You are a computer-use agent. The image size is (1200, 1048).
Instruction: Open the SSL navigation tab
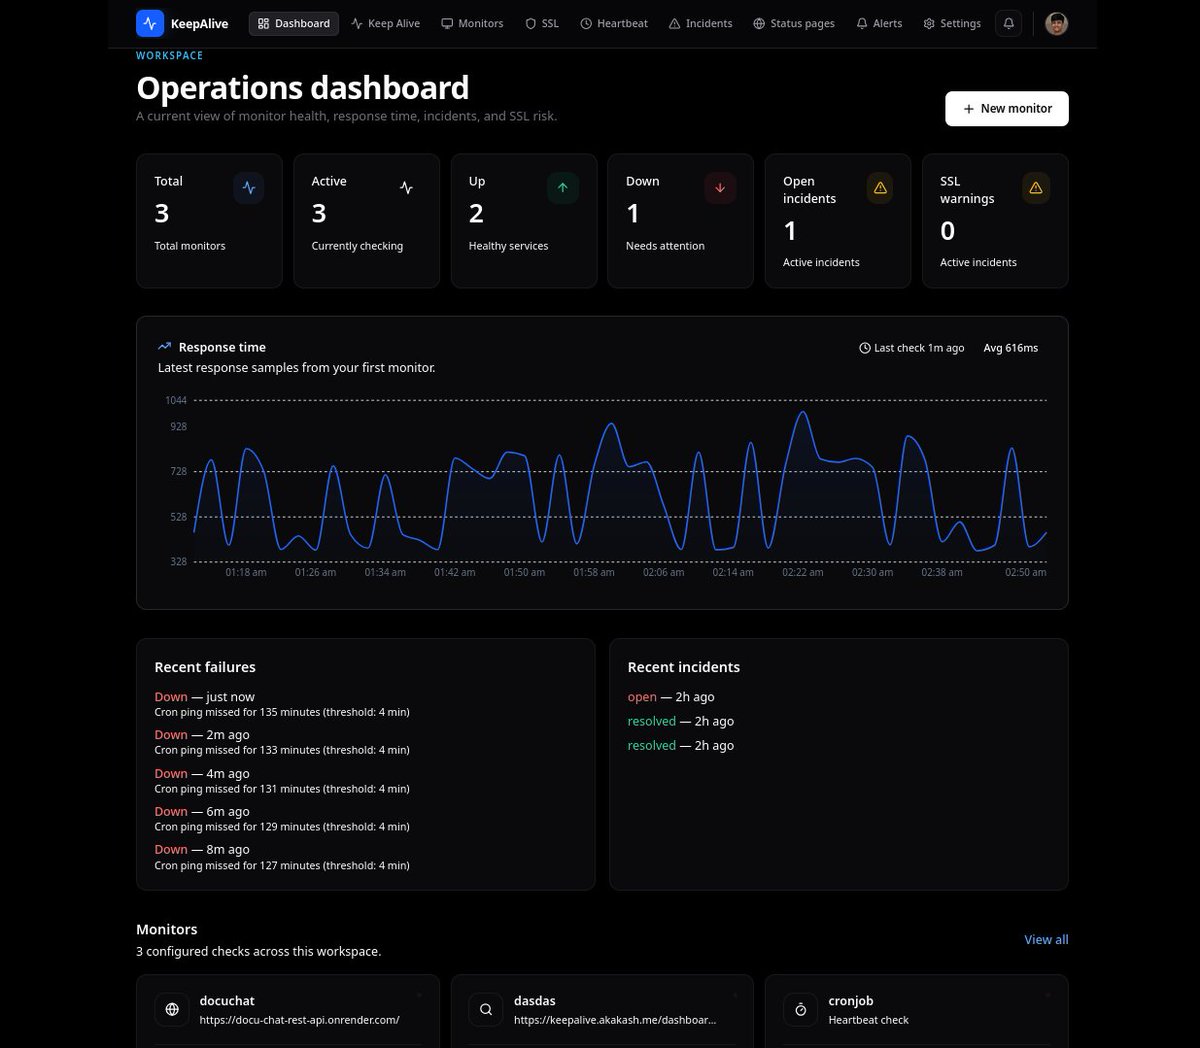(542, 23)
